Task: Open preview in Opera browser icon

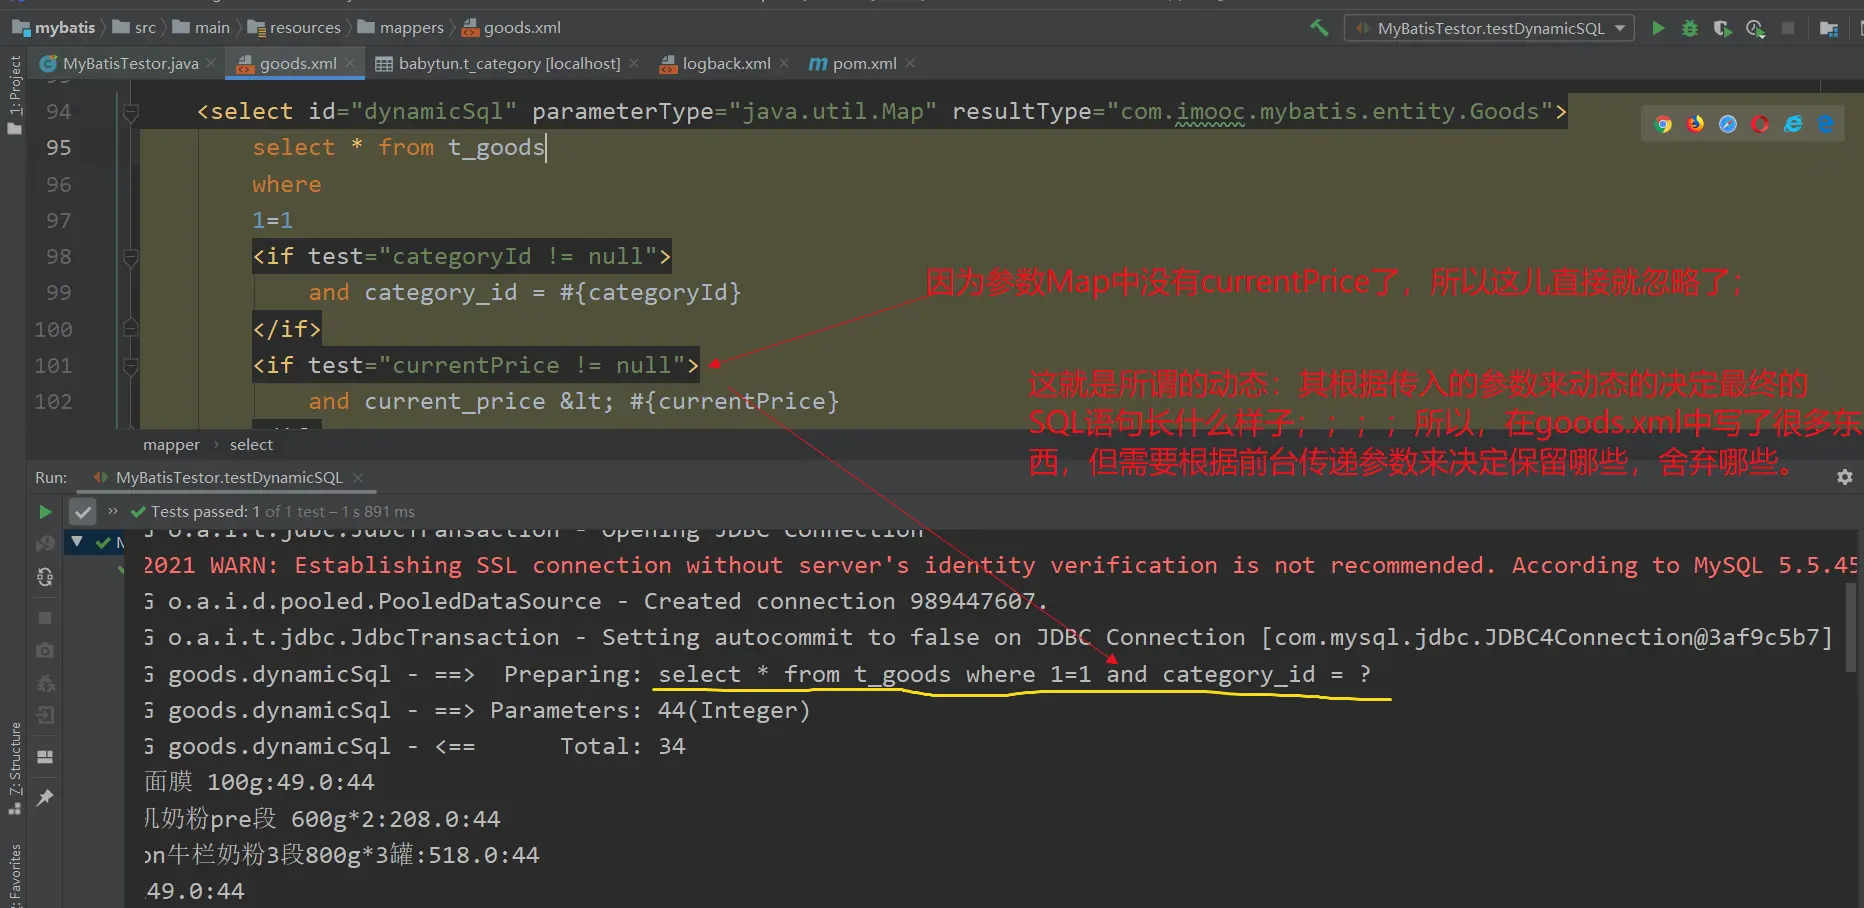Action: coord(1760,124)
